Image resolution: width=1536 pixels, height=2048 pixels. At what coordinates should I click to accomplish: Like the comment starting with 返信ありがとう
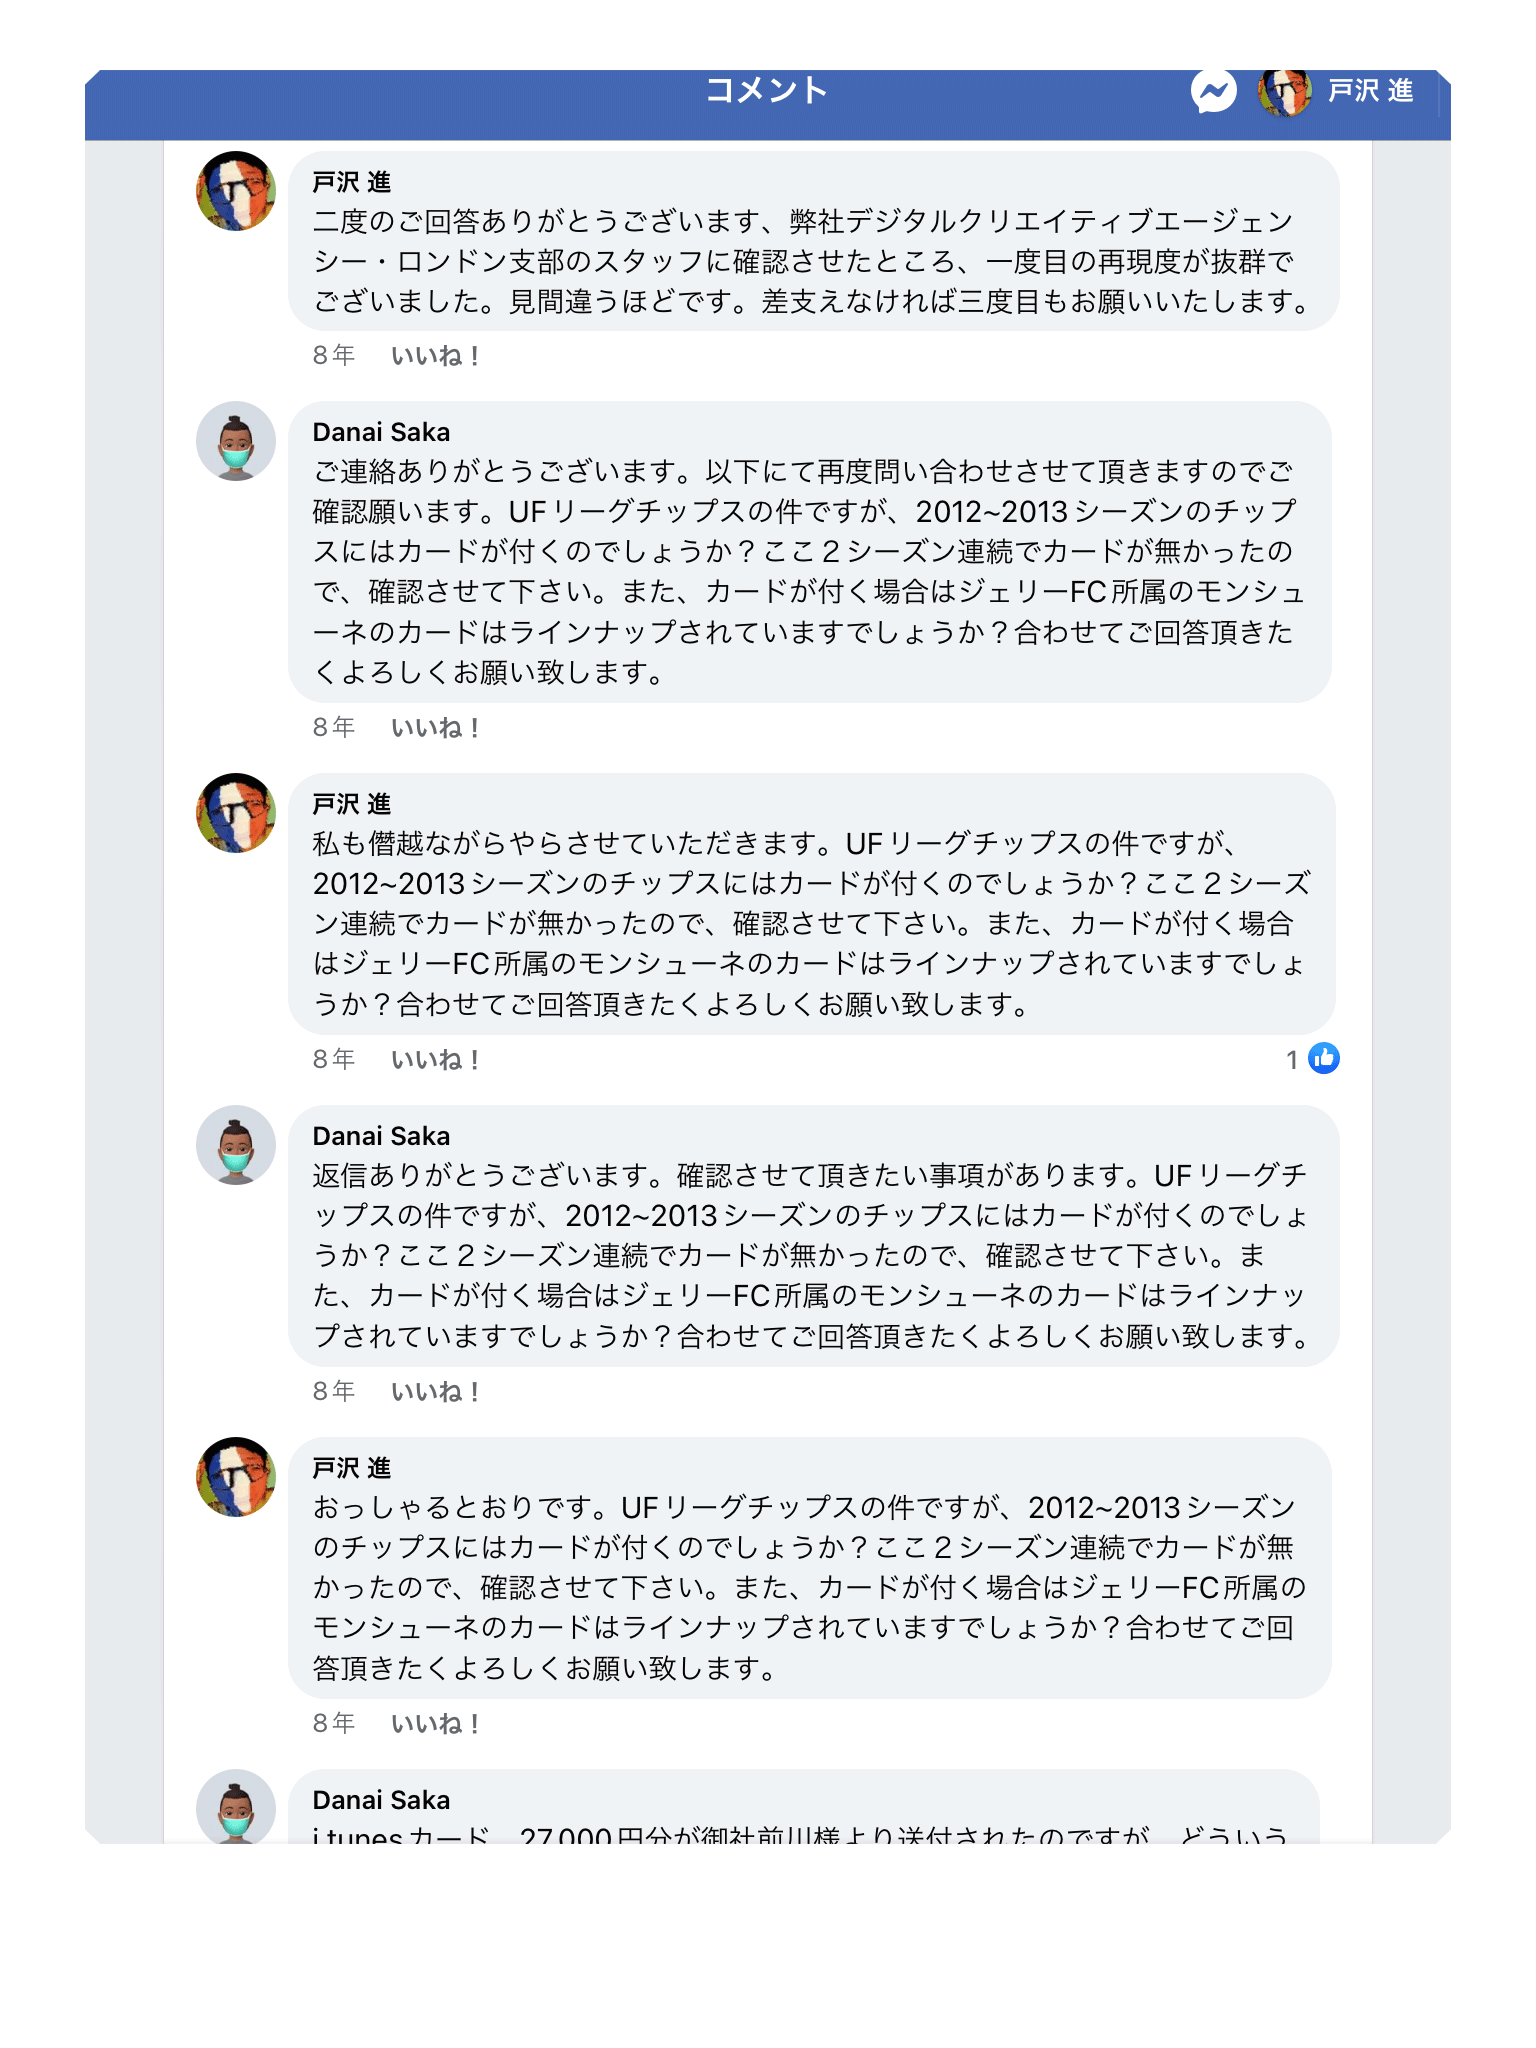click(435, 1392)
